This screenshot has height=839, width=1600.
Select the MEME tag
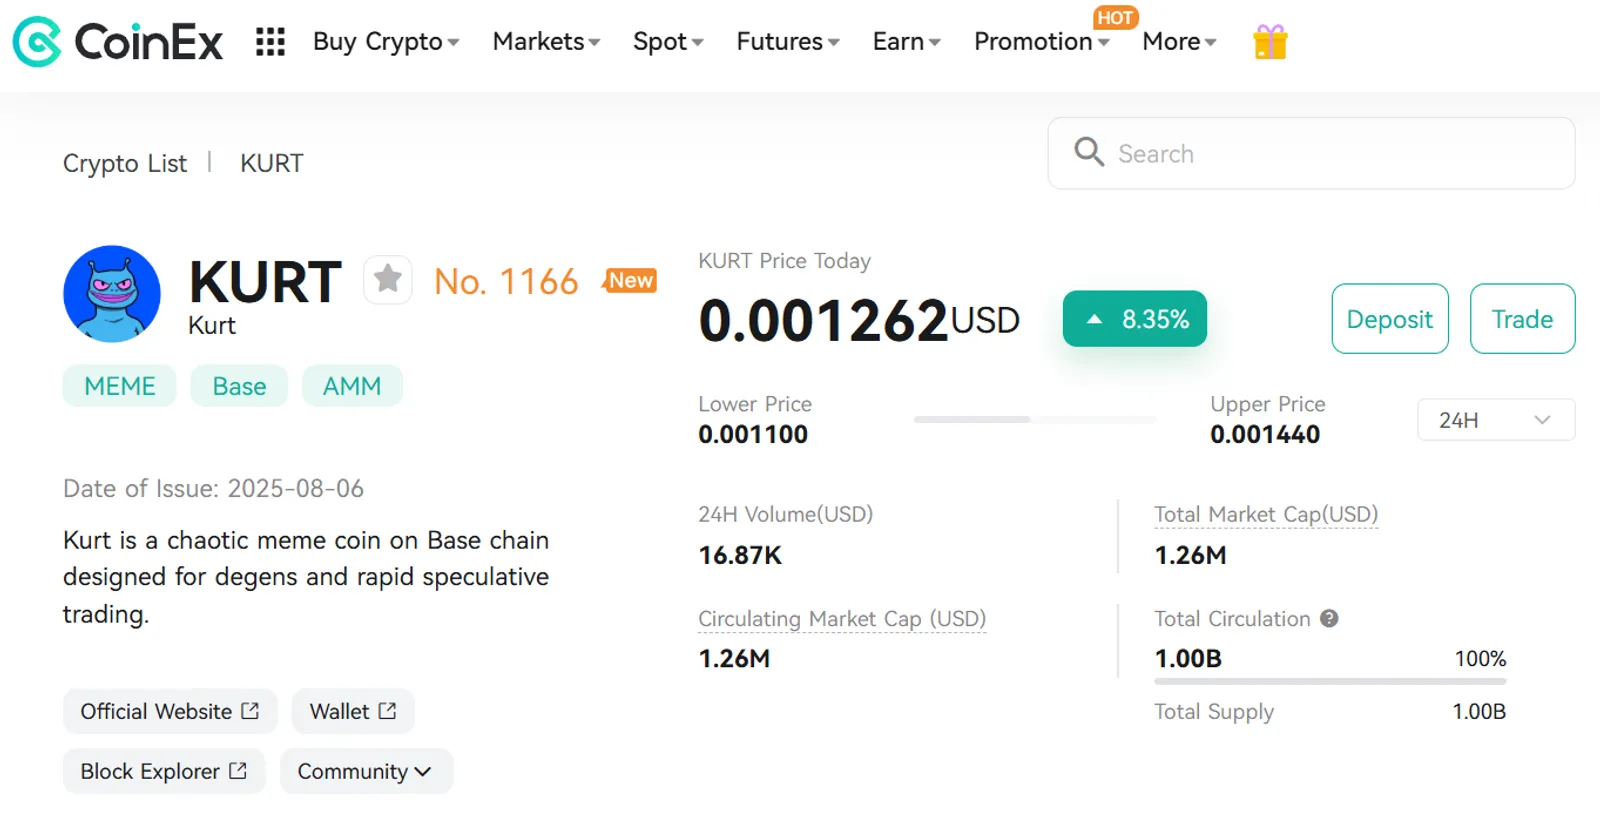click(x=120, y=386)
